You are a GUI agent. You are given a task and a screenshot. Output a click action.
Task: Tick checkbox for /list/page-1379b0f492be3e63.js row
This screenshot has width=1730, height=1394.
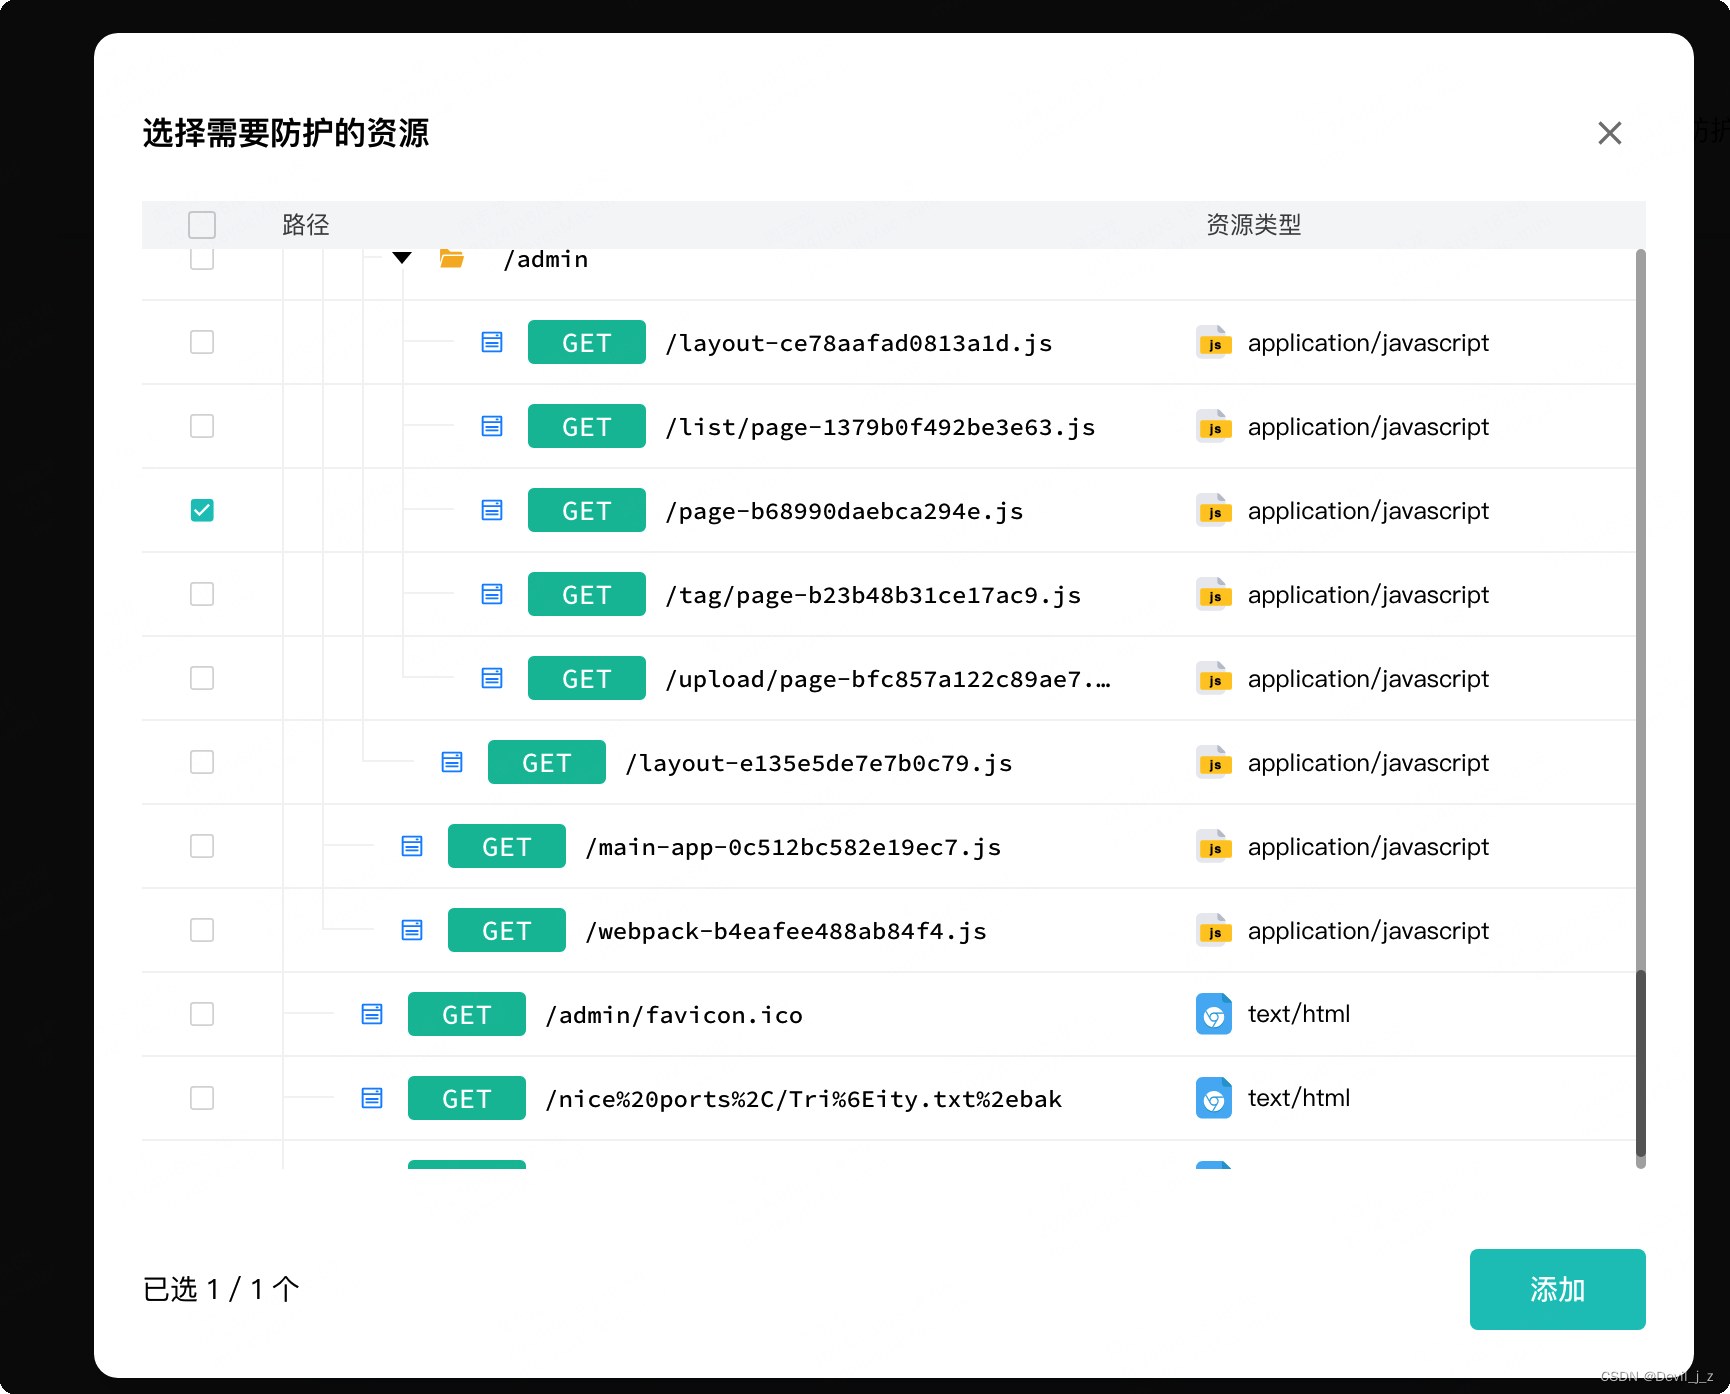click(x=202, y=426)
